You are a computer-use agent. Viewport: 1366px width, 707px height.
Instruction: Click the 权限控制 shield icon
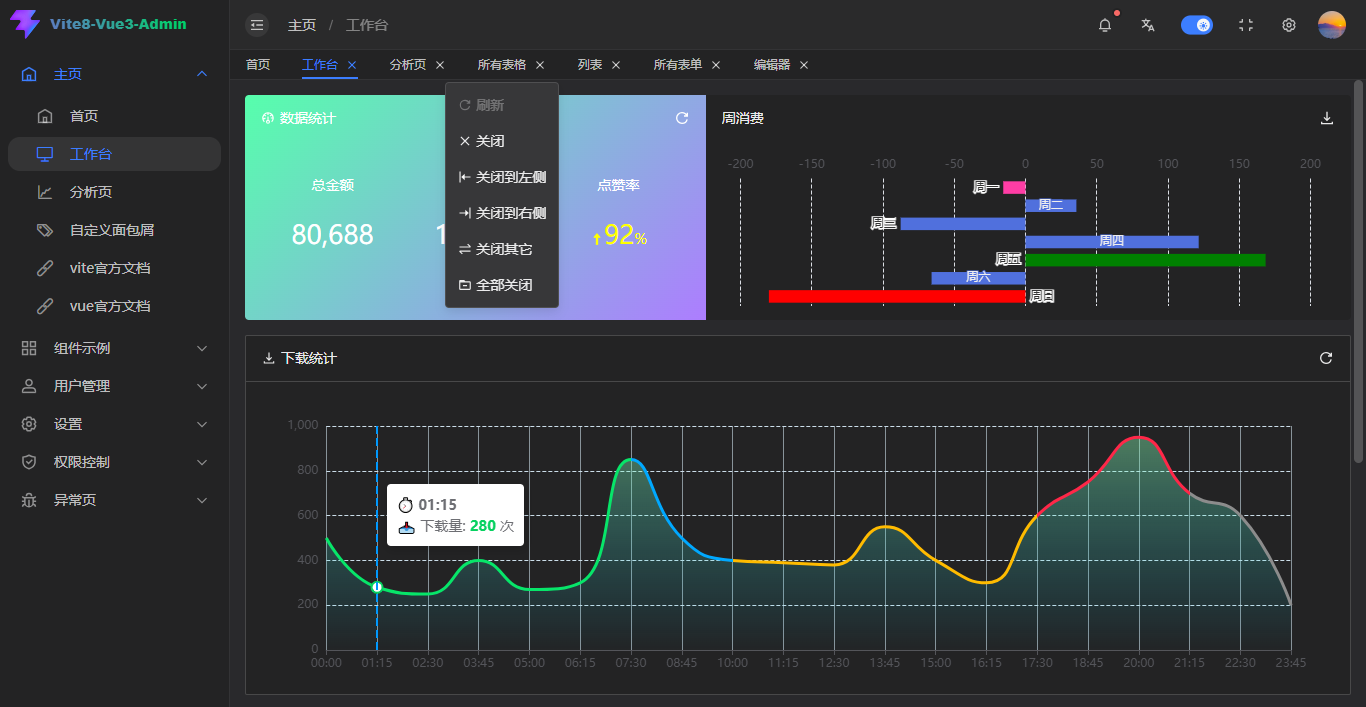[29, 462]
